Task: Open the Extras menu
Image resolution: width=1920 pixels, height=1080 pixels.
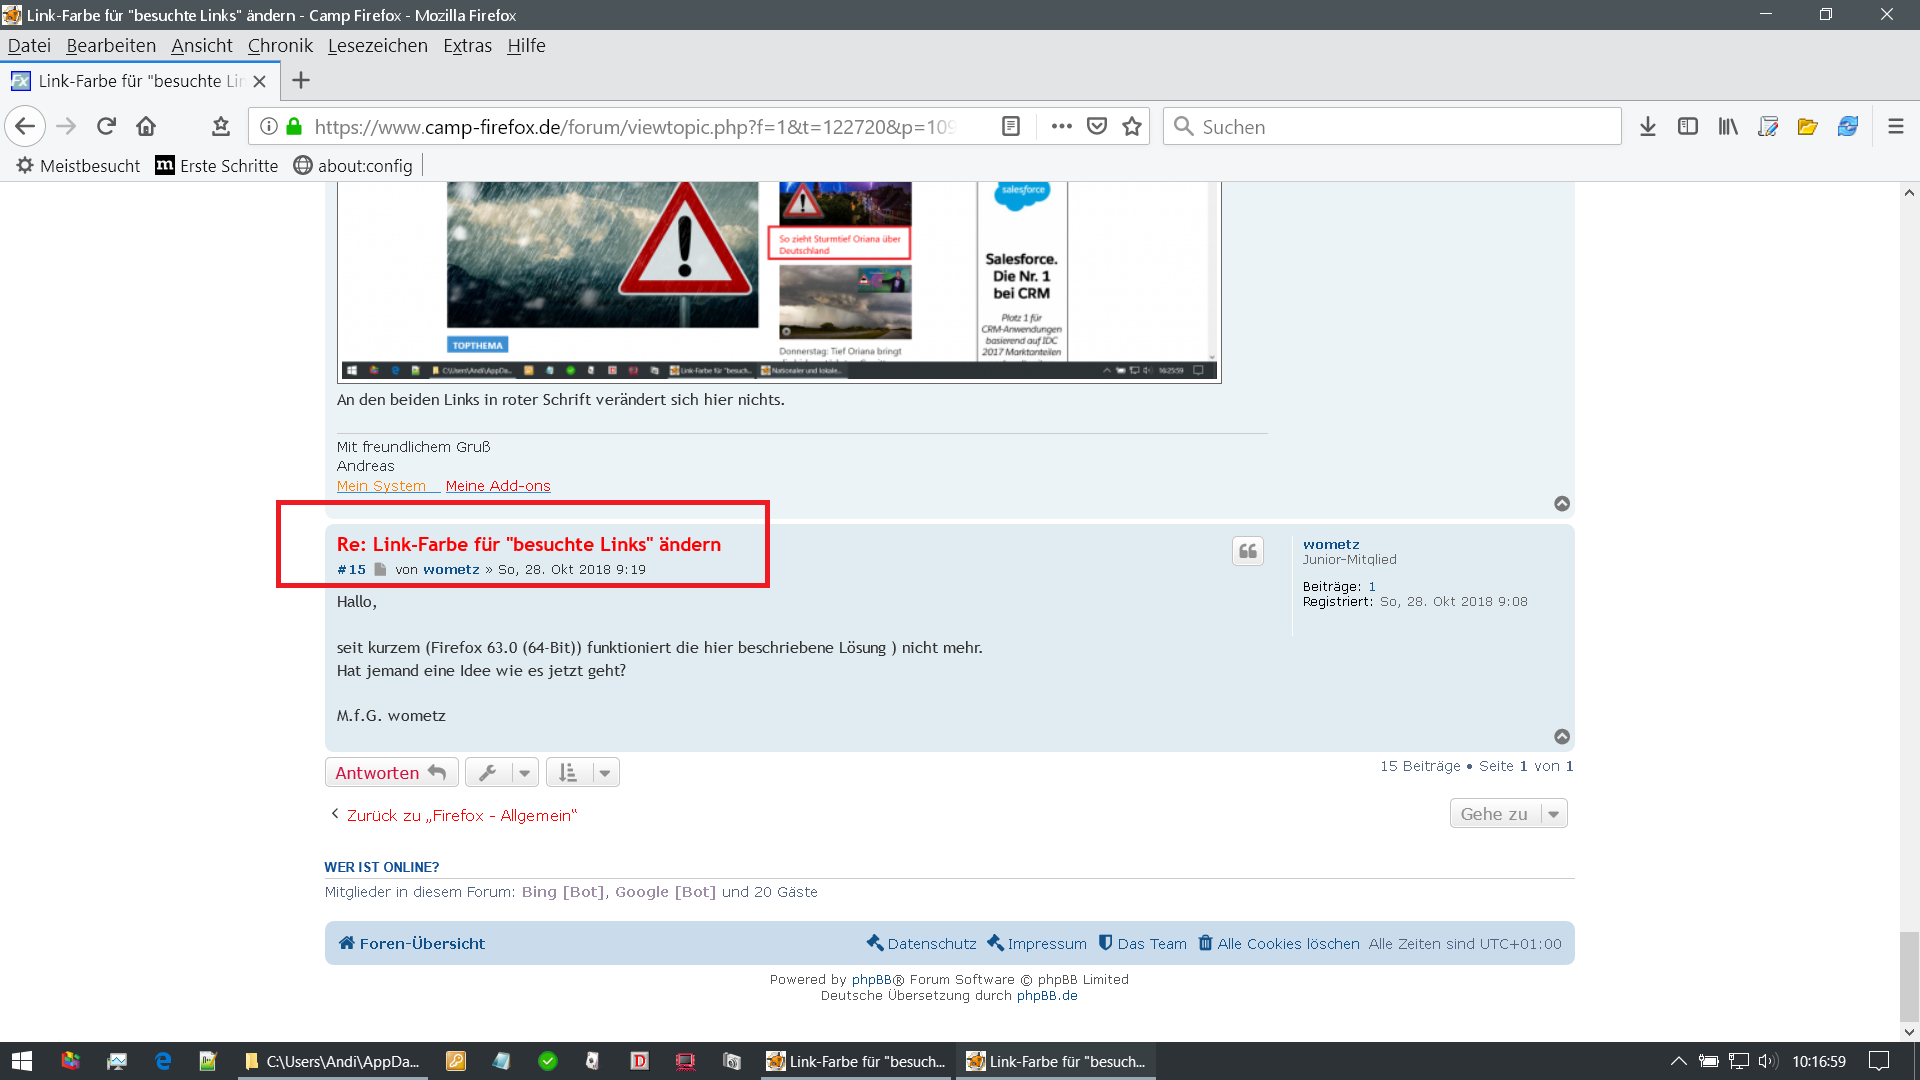Action: tap(467, 45)
